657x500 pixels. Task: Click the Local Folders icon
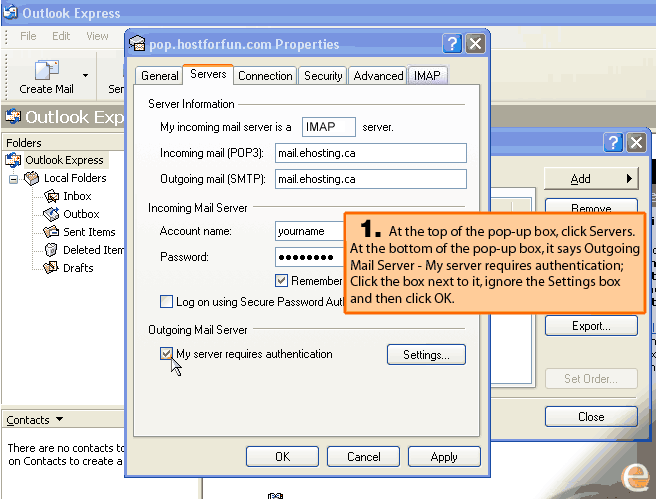point(31,178)
